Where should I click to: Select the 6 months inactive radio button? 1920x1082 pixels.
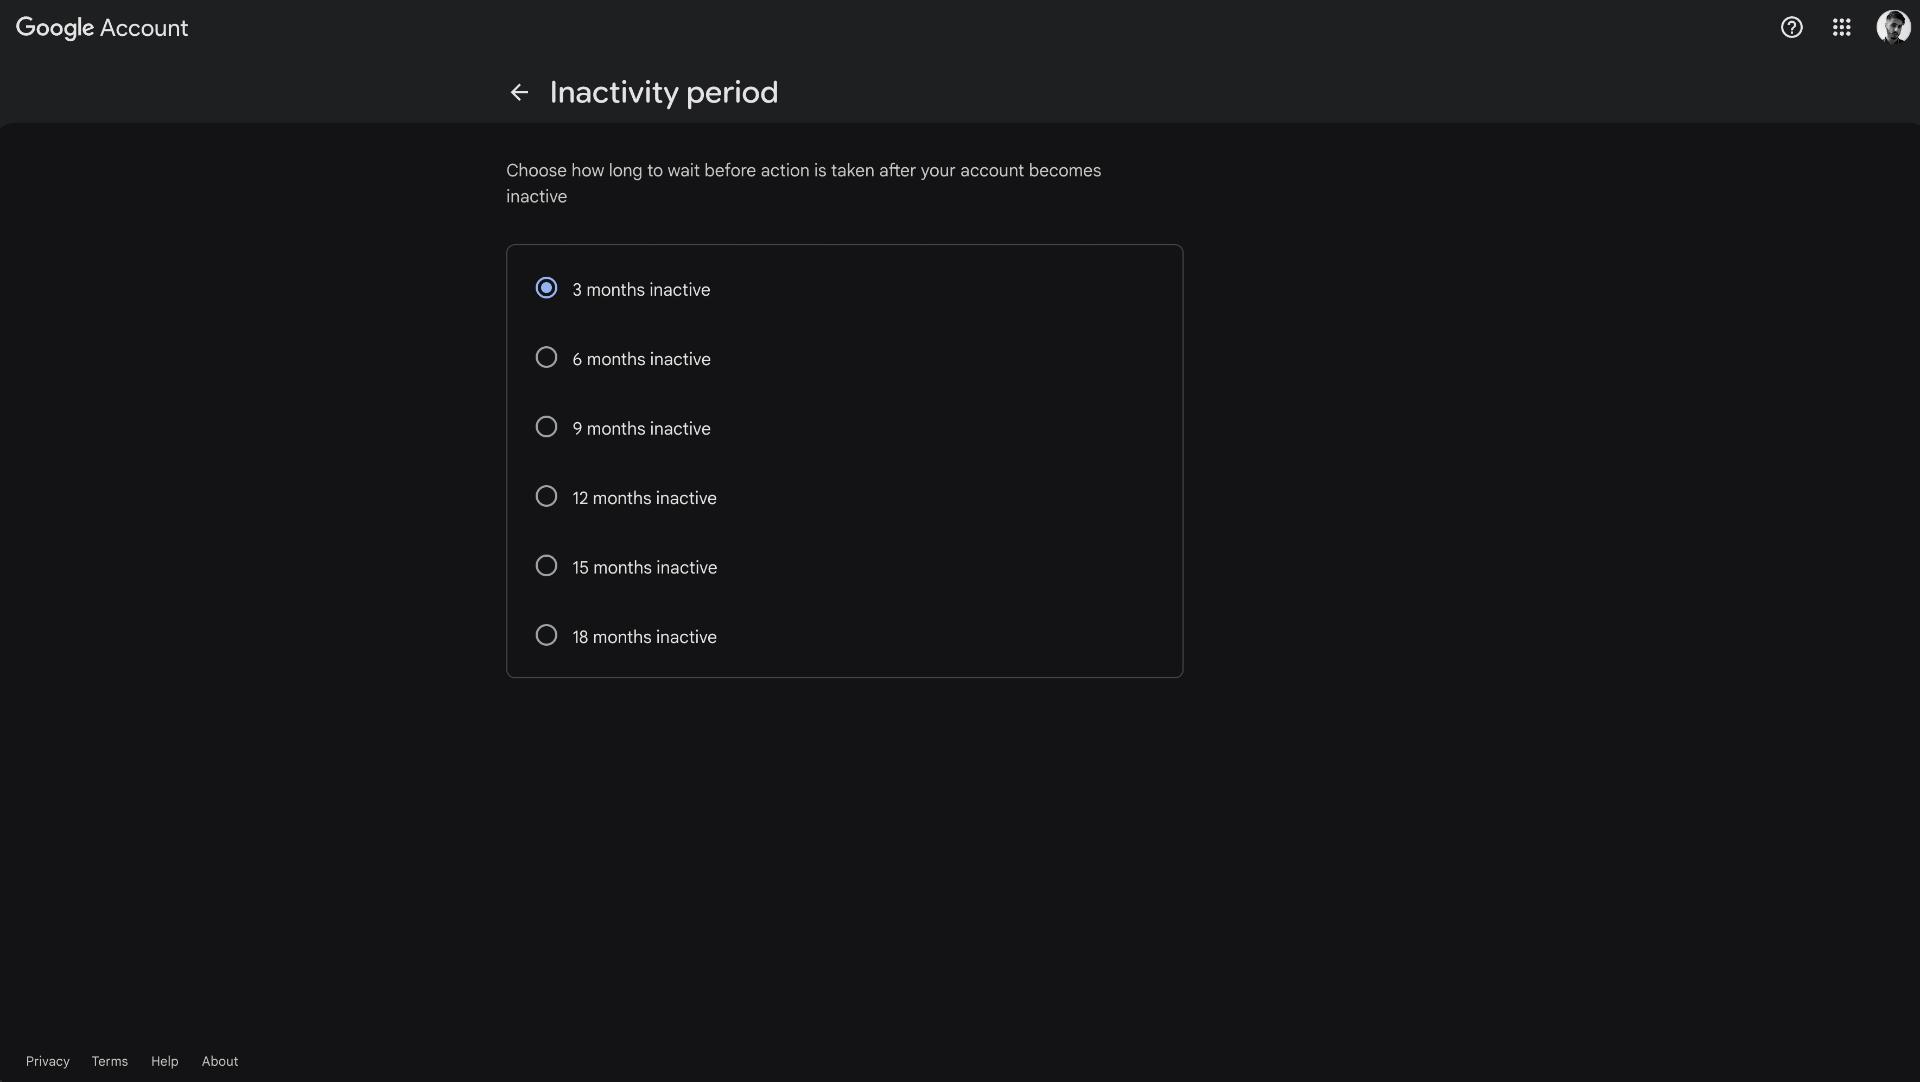click(x=546, y=357)
